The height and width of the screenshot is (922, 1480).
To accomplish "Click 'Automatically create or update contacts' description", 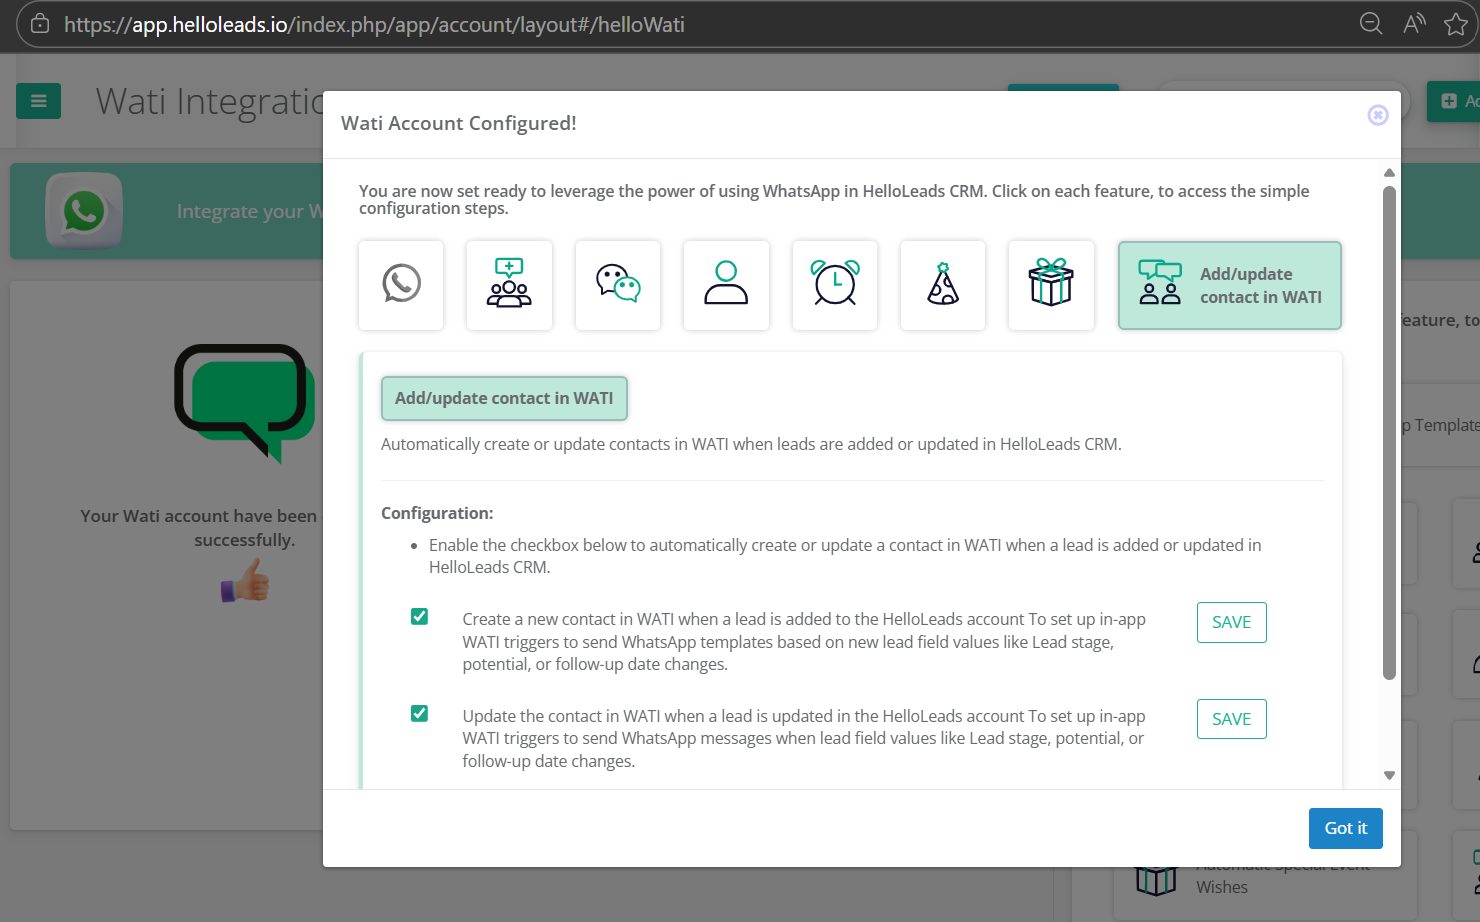I will click(751, 444).
